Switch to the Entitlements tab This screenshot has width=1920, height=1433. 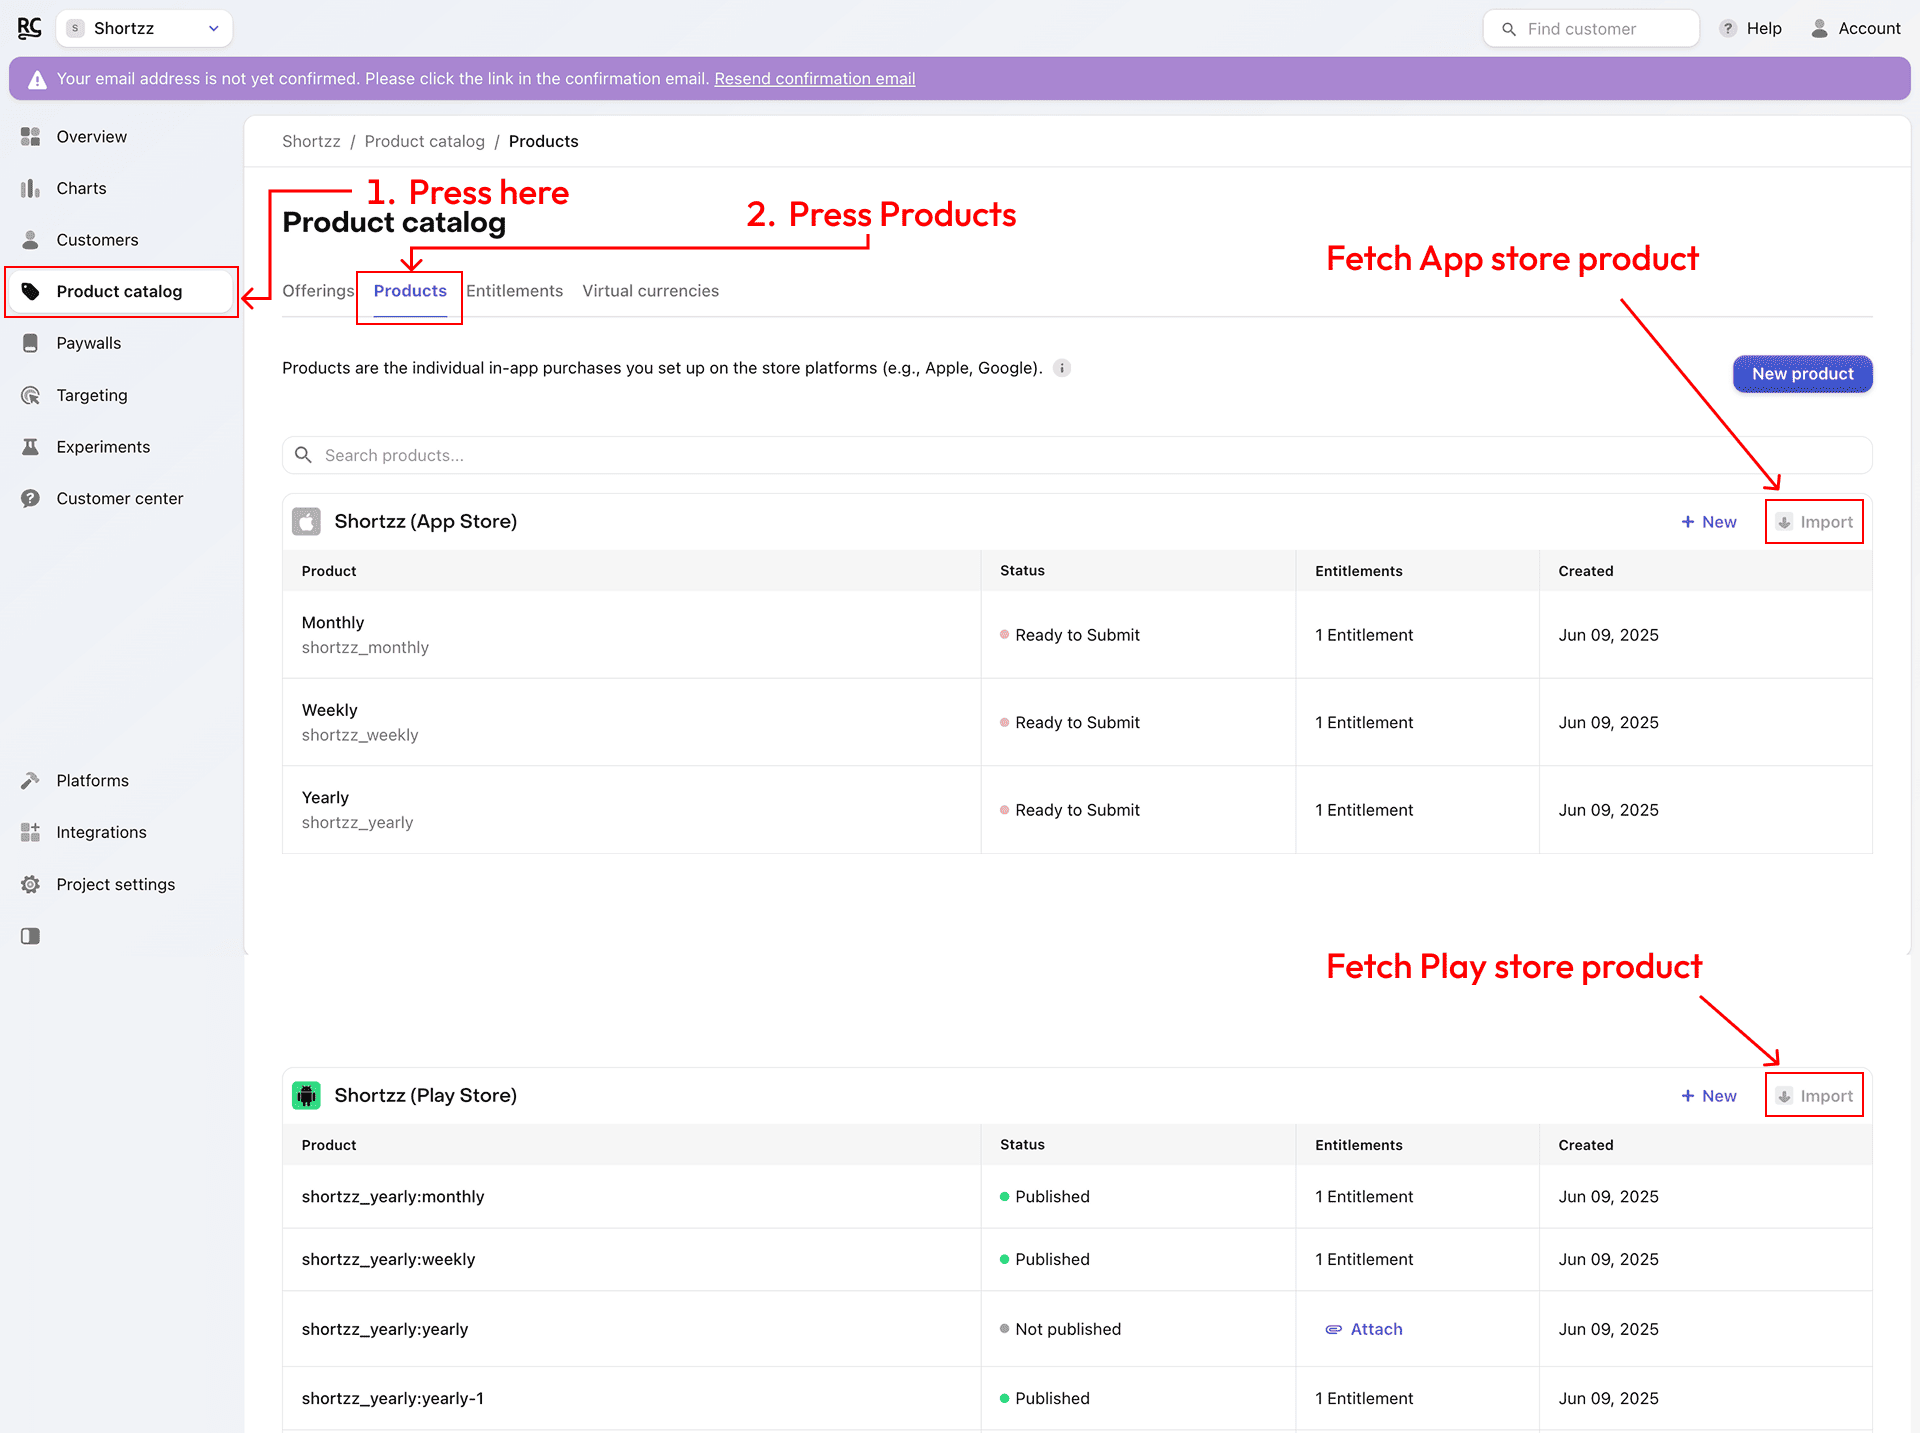click(514, 291)
